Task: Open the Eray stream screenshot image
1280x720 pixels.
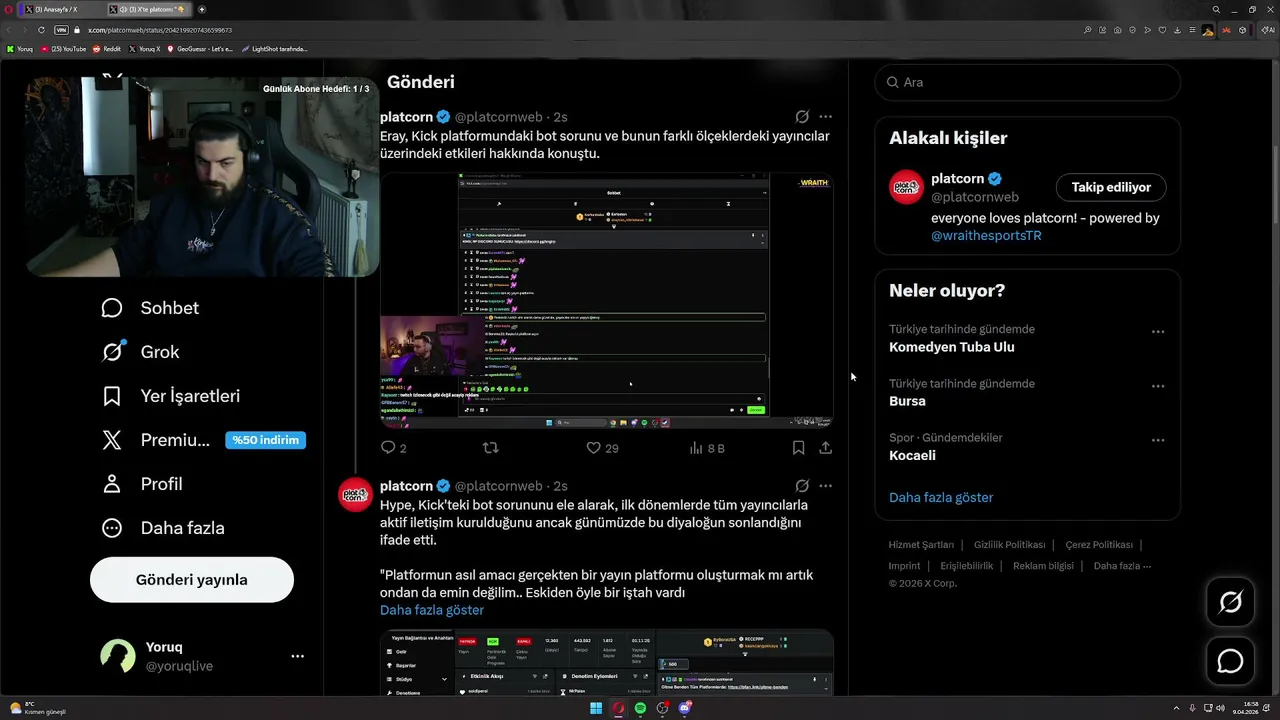Action: [607, 300]
